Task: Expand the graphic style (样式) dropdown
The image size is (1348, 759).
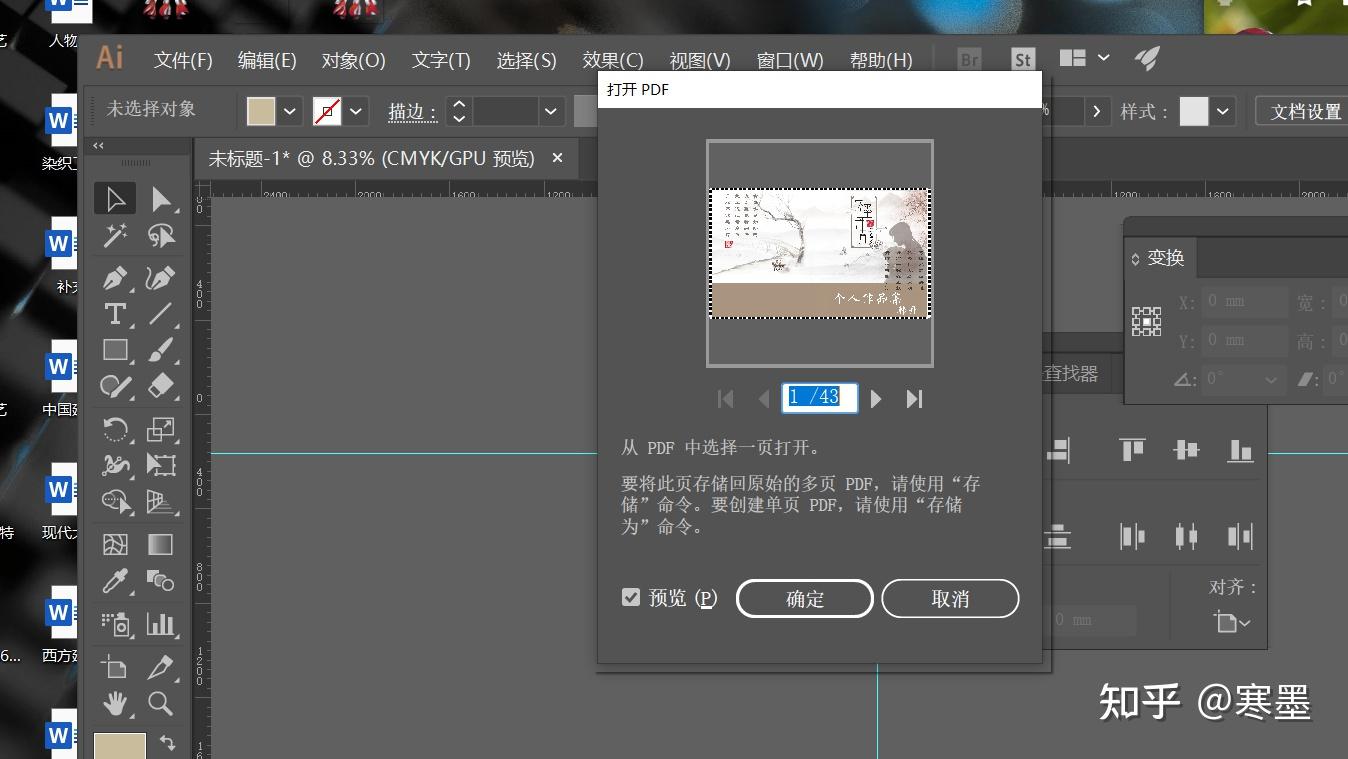Action: (x=1224, y=111)
